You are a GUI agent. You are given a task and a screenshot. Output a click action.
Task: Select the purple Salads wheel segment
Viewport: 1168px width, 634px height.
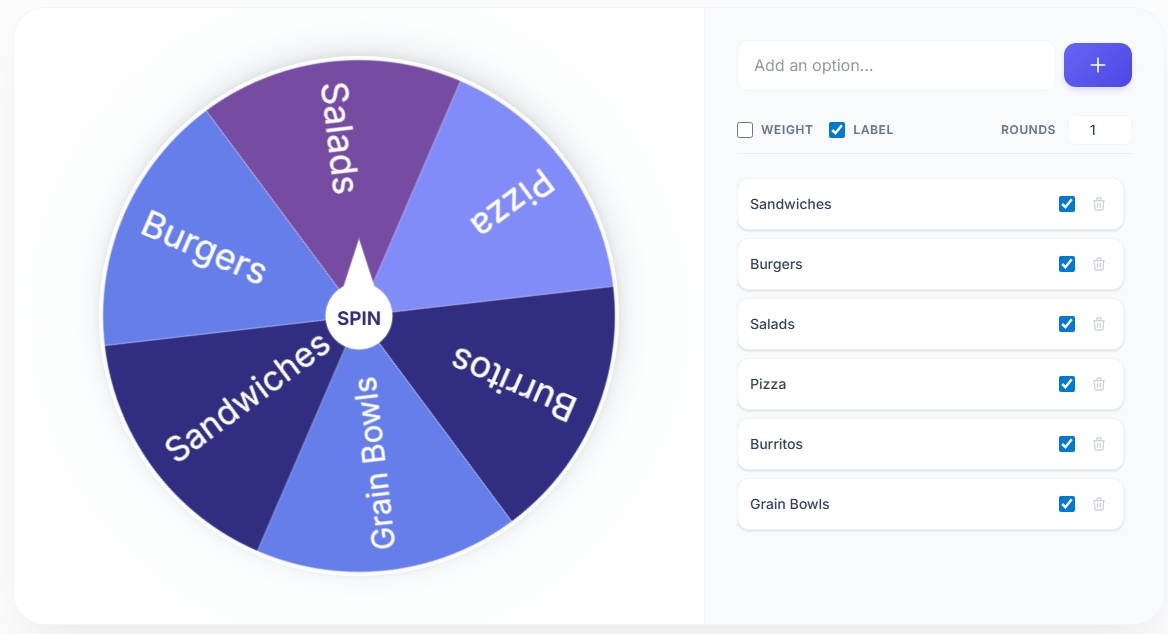[x=339, y=149]
